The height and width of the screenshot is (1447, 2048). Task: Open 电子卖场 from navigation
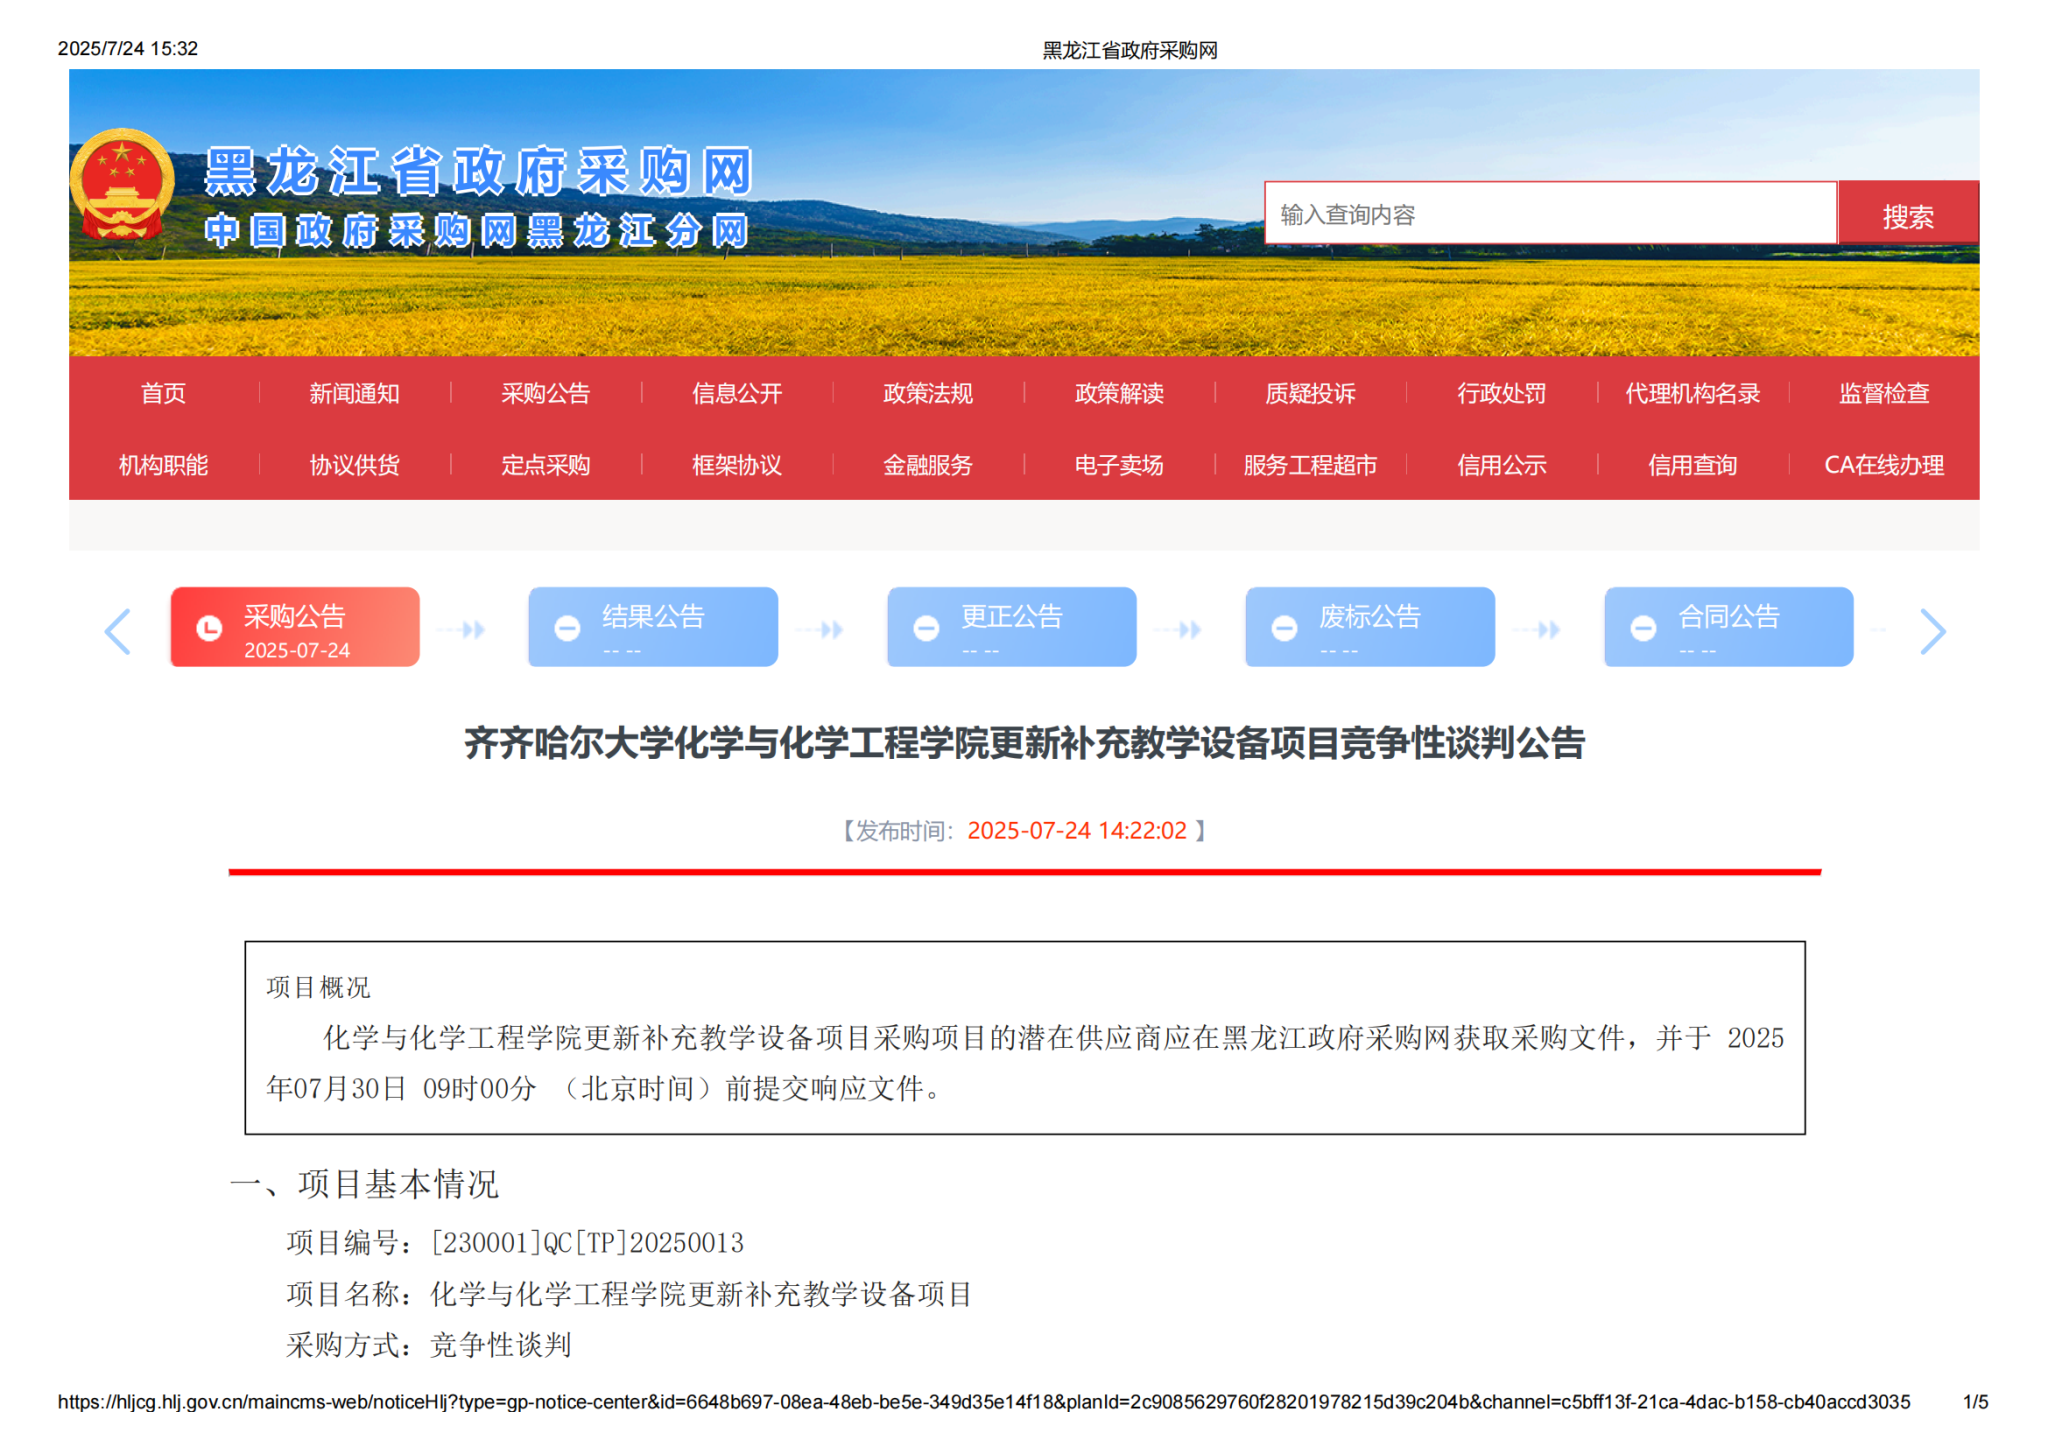click(x=1118, y=465)
